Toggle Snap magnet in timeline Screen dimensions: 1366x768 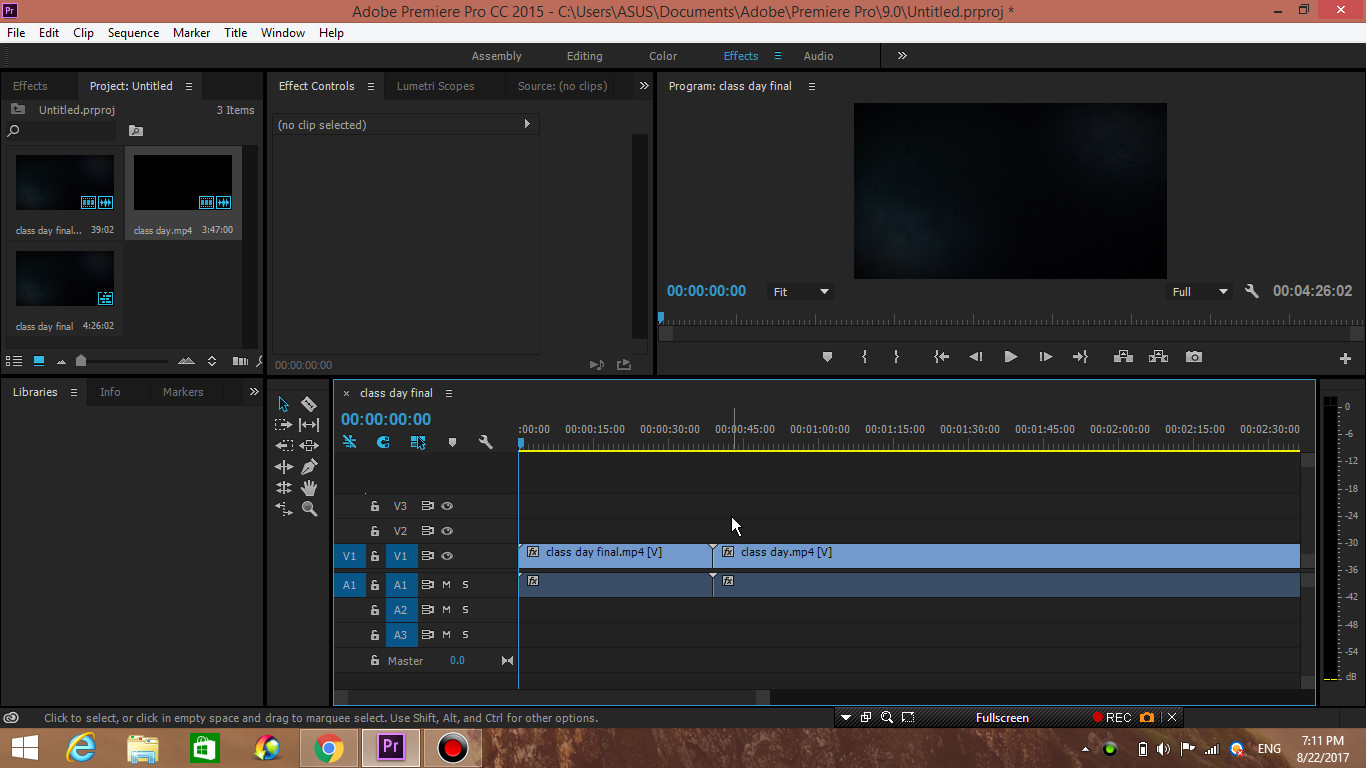coord(383,442)
